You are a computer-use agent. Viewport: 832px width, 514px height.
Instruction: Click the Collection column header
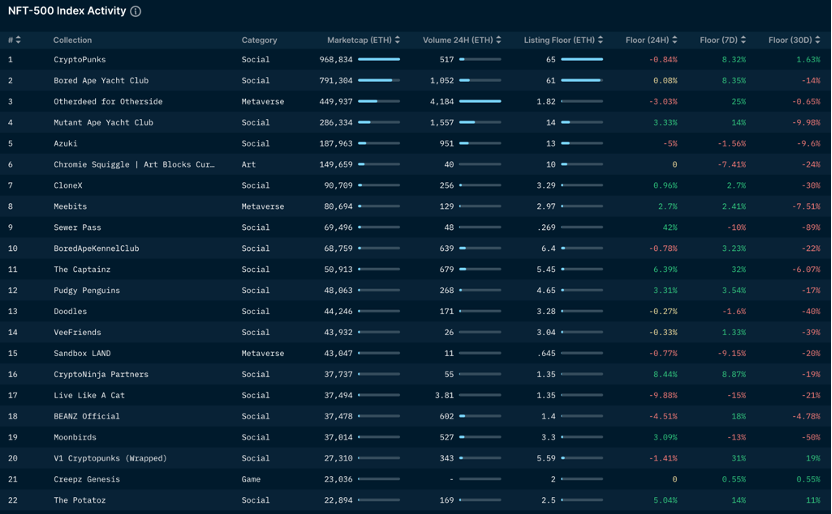(x=72, y=40)
